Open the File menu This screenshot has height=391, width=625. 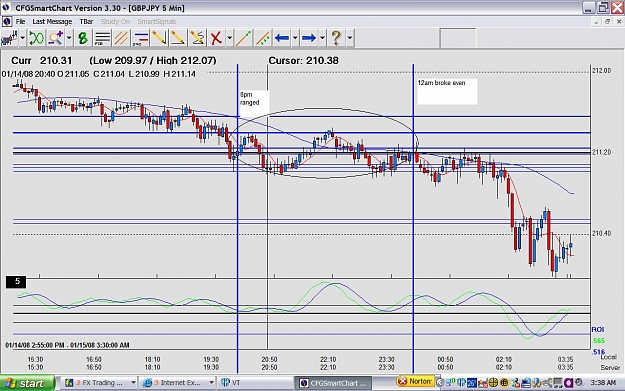coord(20,22)
